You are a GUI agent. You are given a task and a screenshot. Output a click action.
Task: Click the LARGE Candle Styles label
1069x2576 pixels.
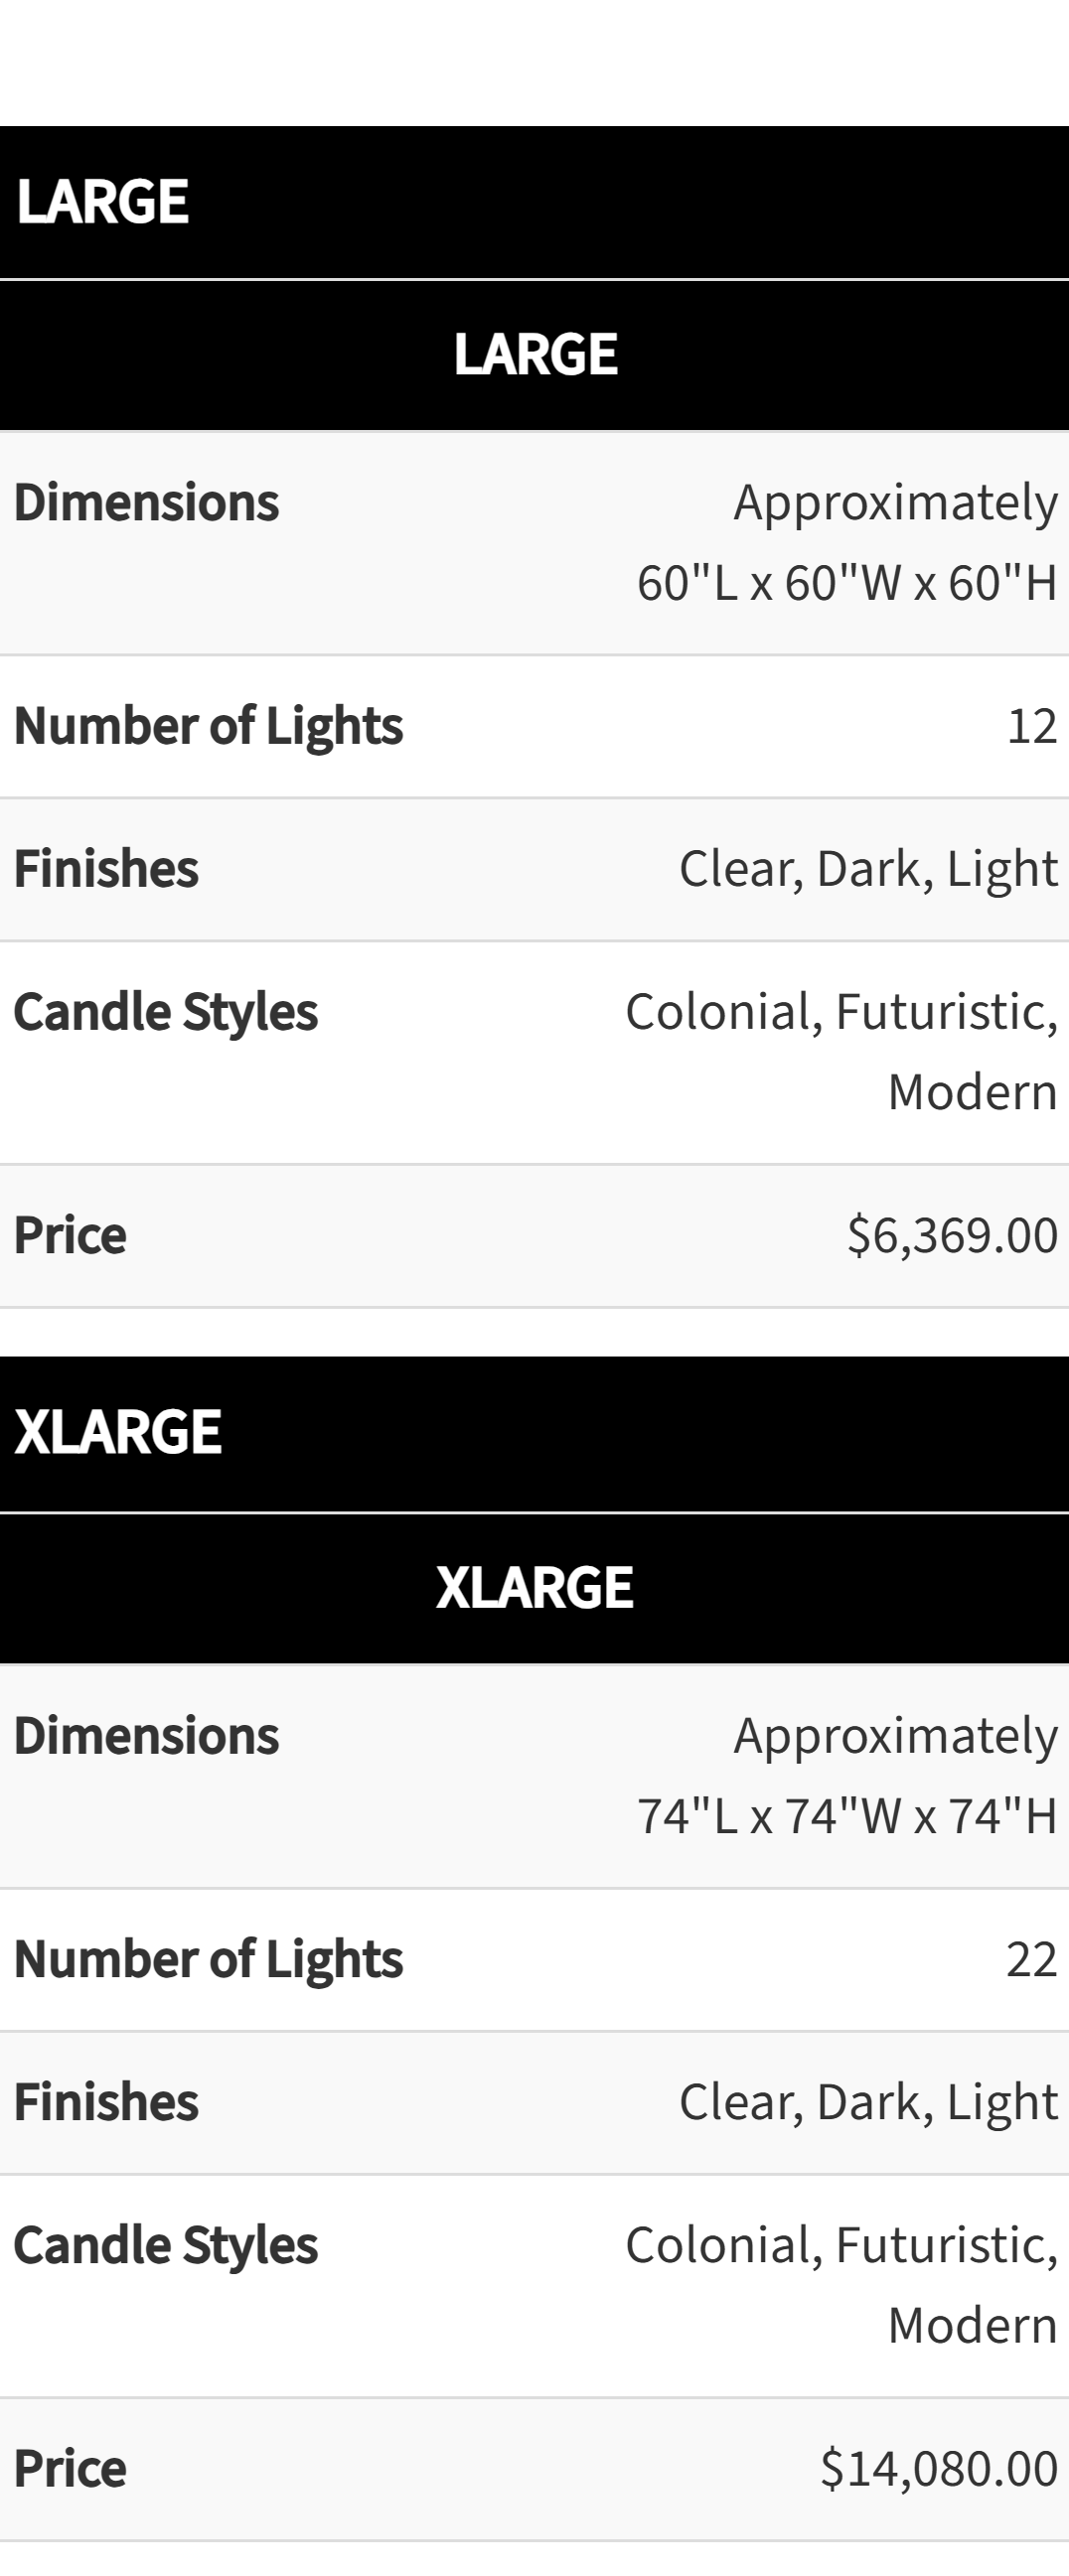tap(166, 1012)
